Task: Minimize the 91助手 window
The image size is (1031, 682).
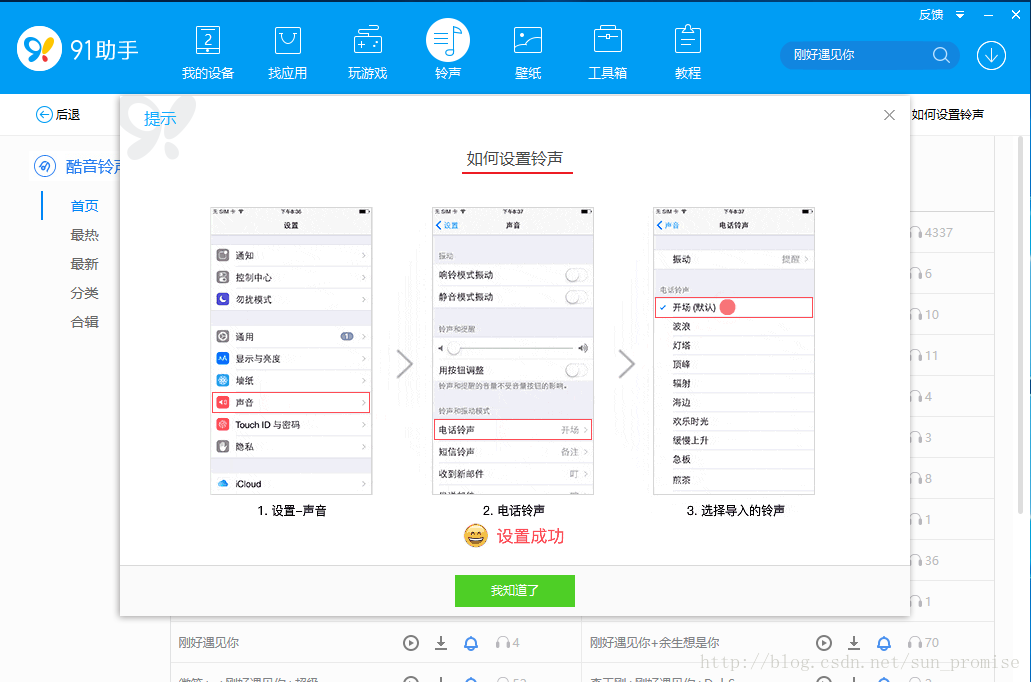Action: click(x=988, y=14)
